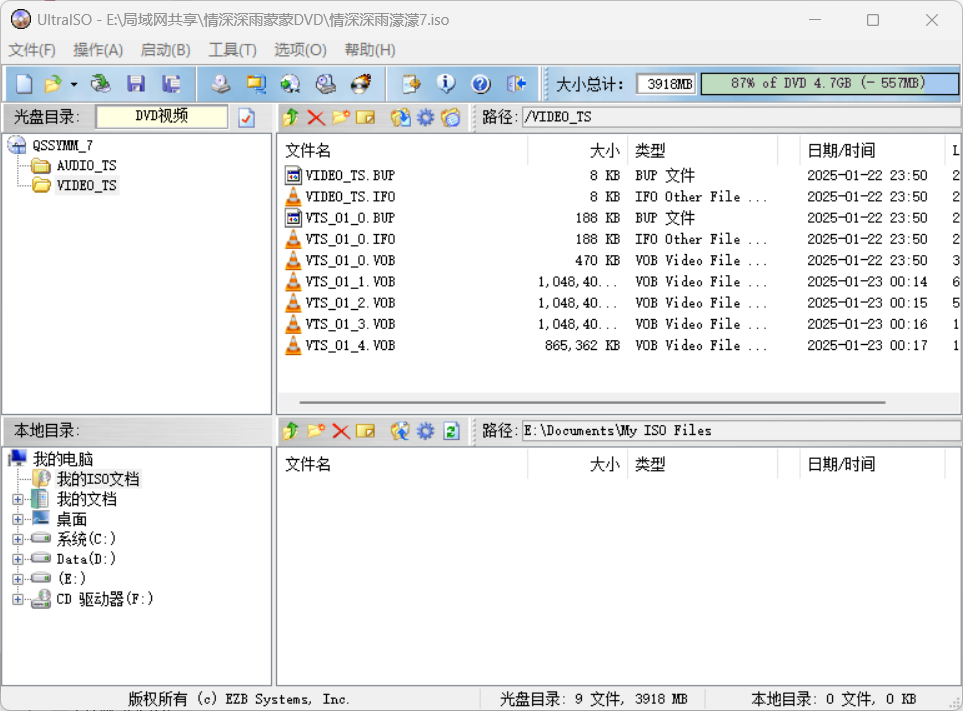Select the VIDEO_TS folder in tree

pos(87,185)
